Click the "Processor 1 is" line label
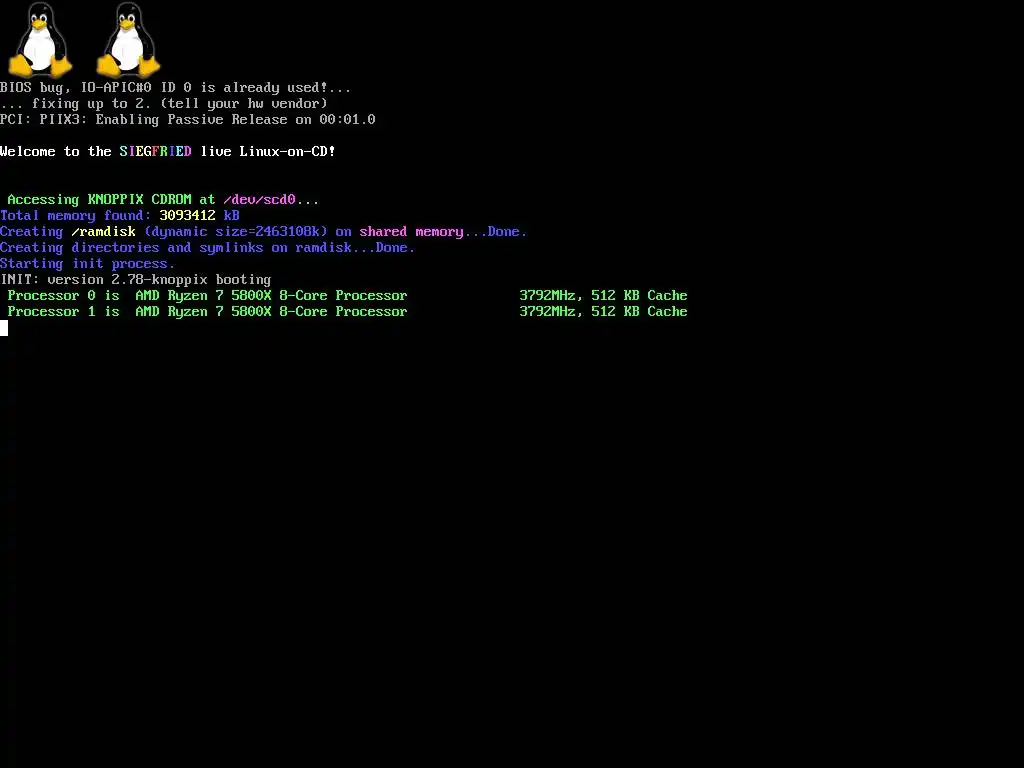The height and width of the screenshot is (768, 1024). pyautogui.click(x=63, y=312)
